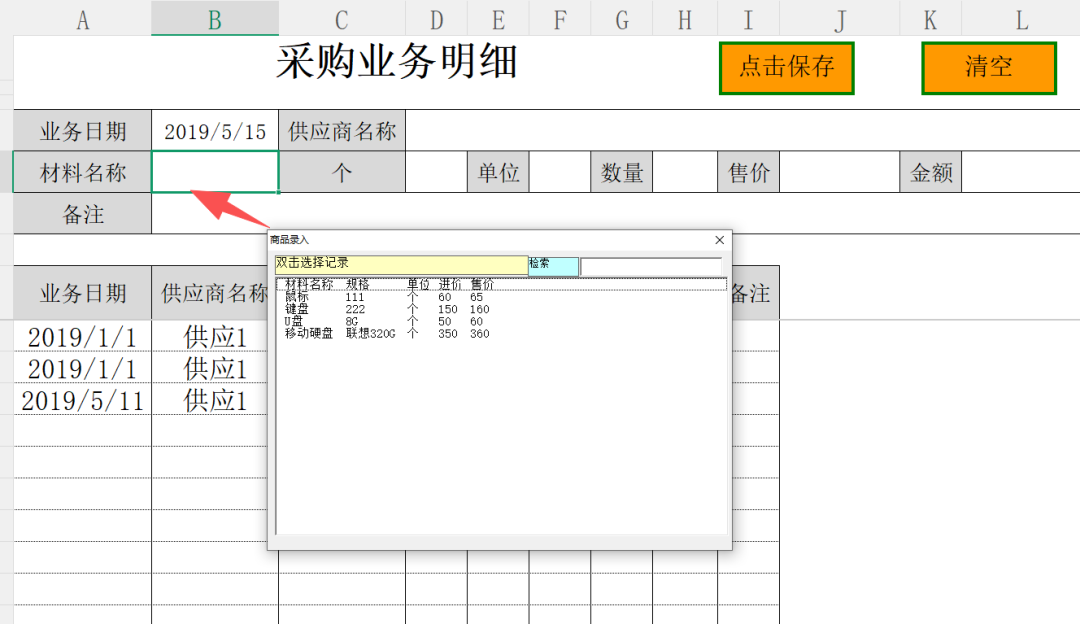The height and width of the screenshot is (624, 1080).
Task: Click the 数量 label cell
Action: pos(622,171)
